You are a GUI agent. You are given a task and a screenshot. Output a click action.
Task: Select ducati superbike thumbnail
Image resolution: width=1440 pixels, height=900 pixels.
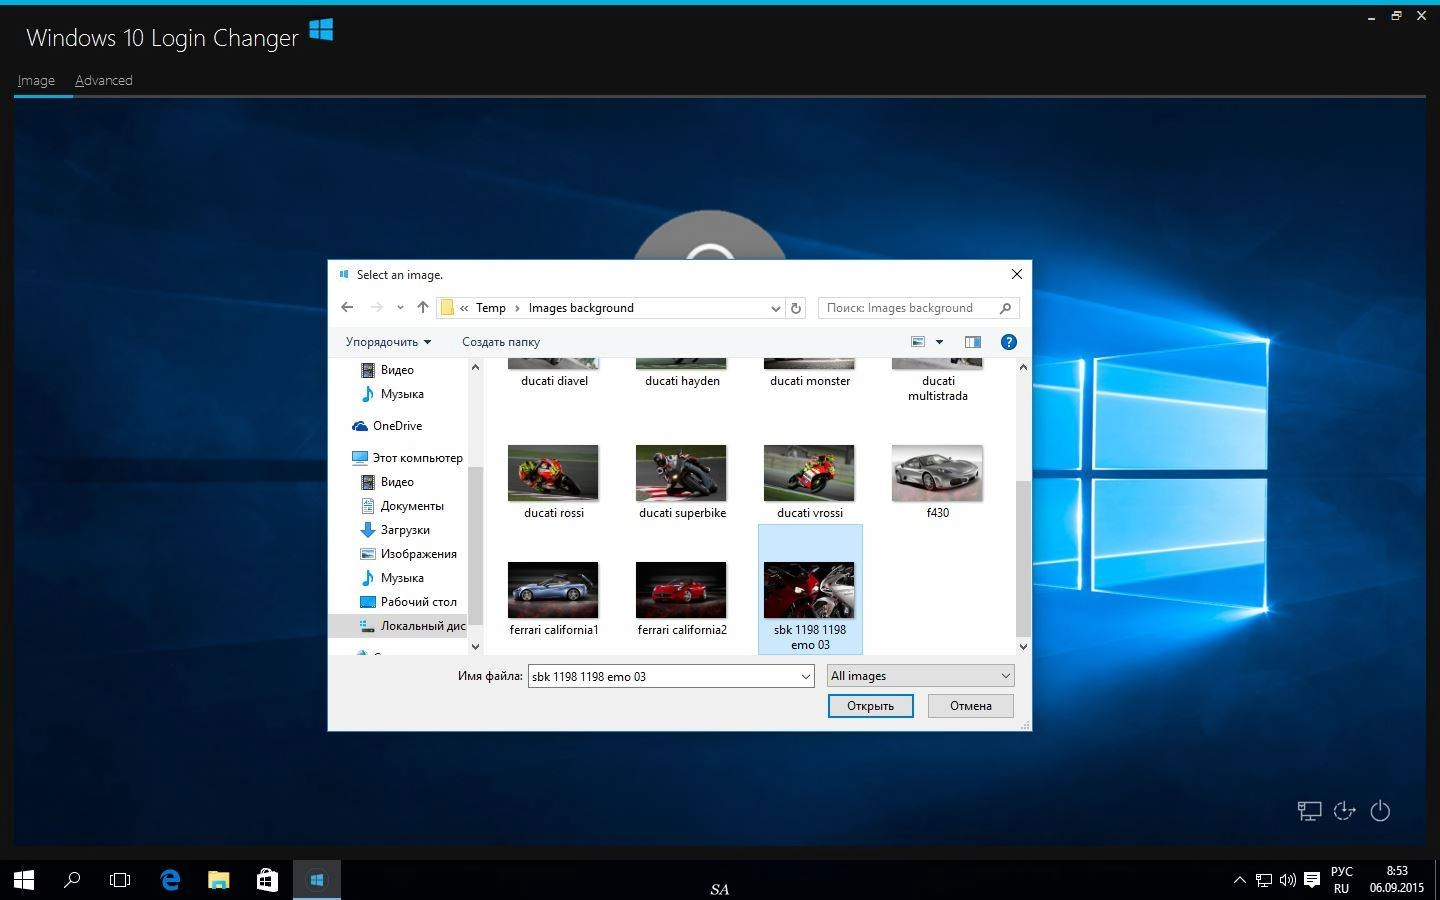point(681,473)
